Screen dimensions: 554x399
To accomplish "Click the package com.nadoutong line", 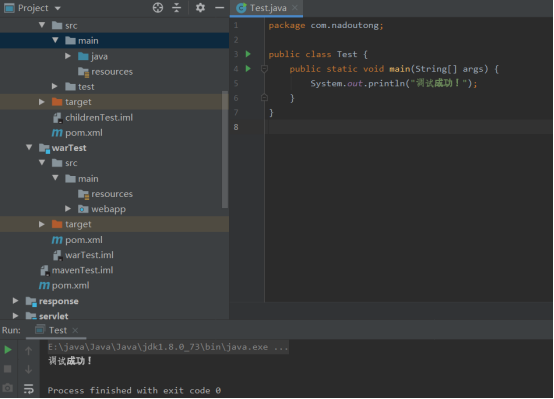I will click(326, 25).
